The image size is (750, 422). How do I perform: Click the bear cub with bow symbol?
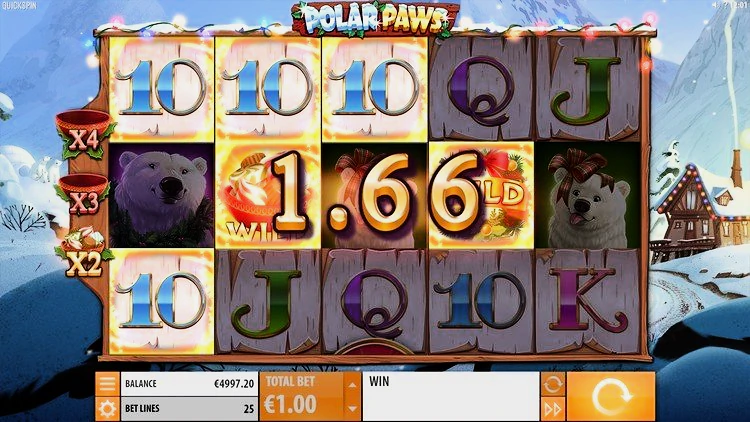click(x=588, y=194)
